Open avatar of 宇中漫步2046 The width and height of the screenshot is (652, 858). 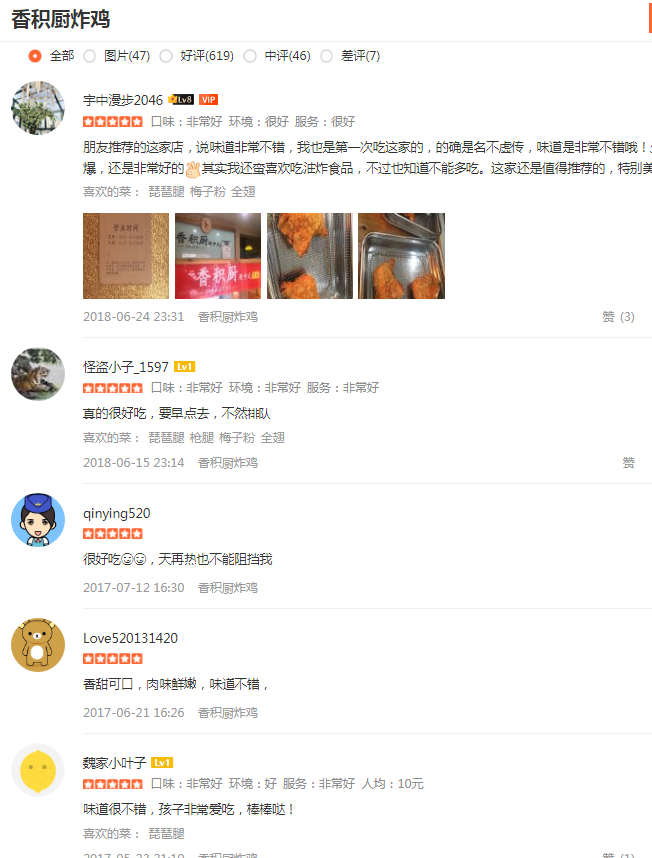(38, 108)
